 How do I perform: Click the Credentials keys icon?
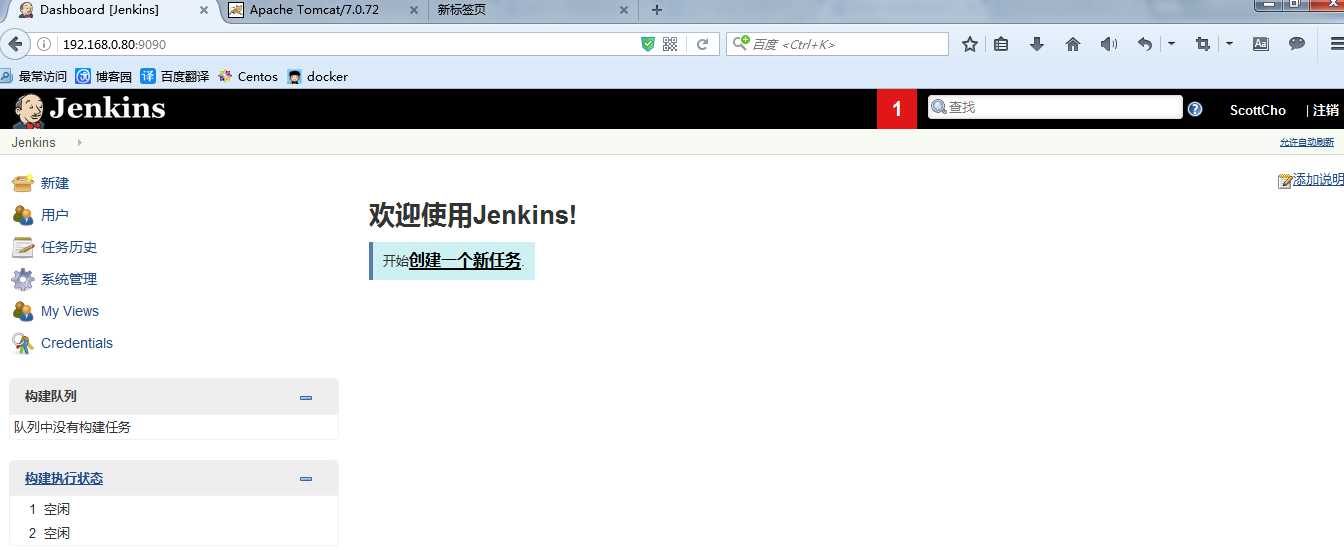(x=23, y=343)
